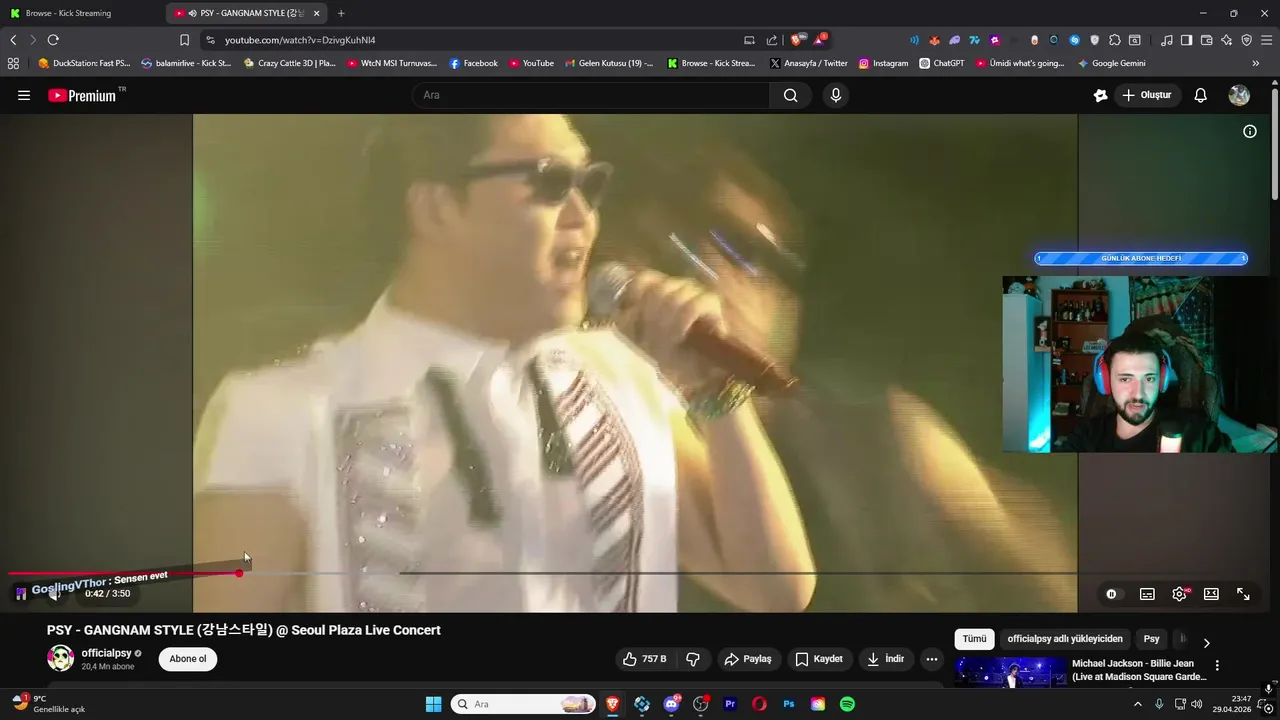The image size is (1280, 720).
Task: Open the apps grid in bookmarks bar
Action: (x=13, y=63)
